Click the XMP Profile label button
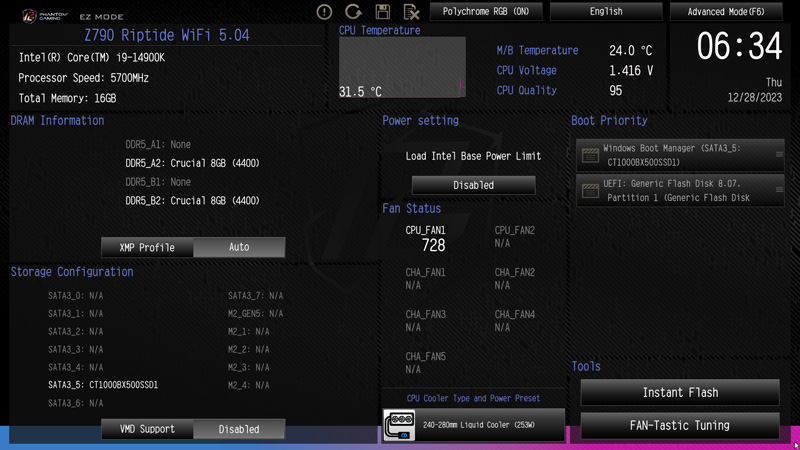The width and height of the screenshot is (800, 450). pyautogui.click(x=147, y=247)
